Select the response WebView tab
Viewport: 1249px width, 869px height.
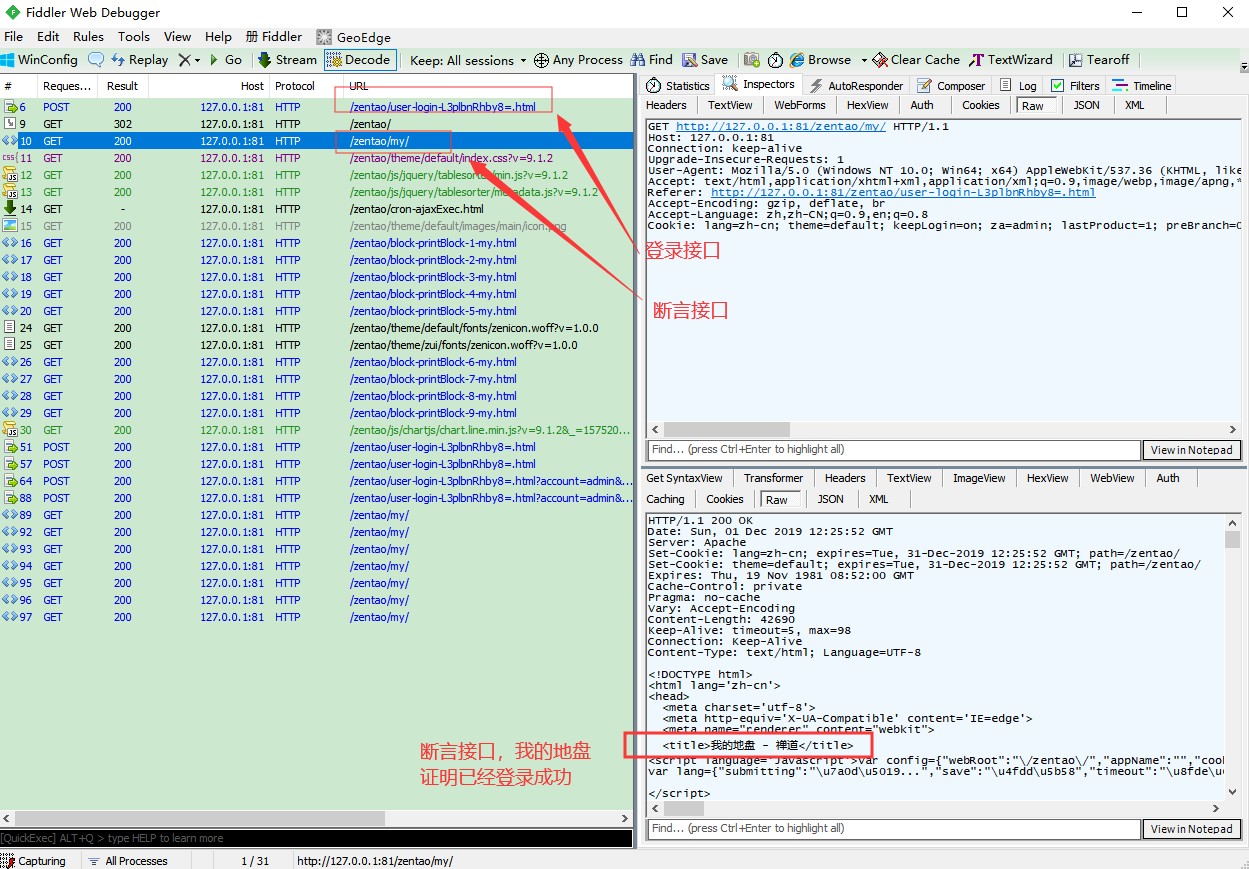click(1112, 478)
